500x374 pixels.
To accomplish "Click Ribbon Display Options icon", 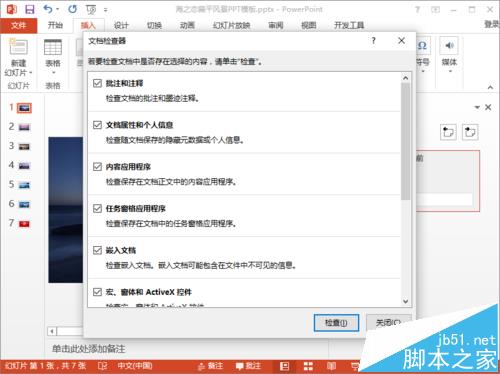I will [x=435, y=9].
